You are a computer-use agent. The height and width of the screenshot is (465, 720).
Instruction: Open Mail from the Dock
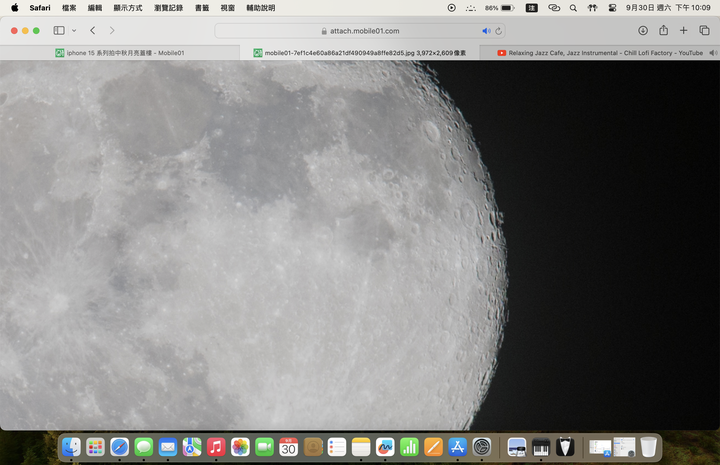pos(168,447)
